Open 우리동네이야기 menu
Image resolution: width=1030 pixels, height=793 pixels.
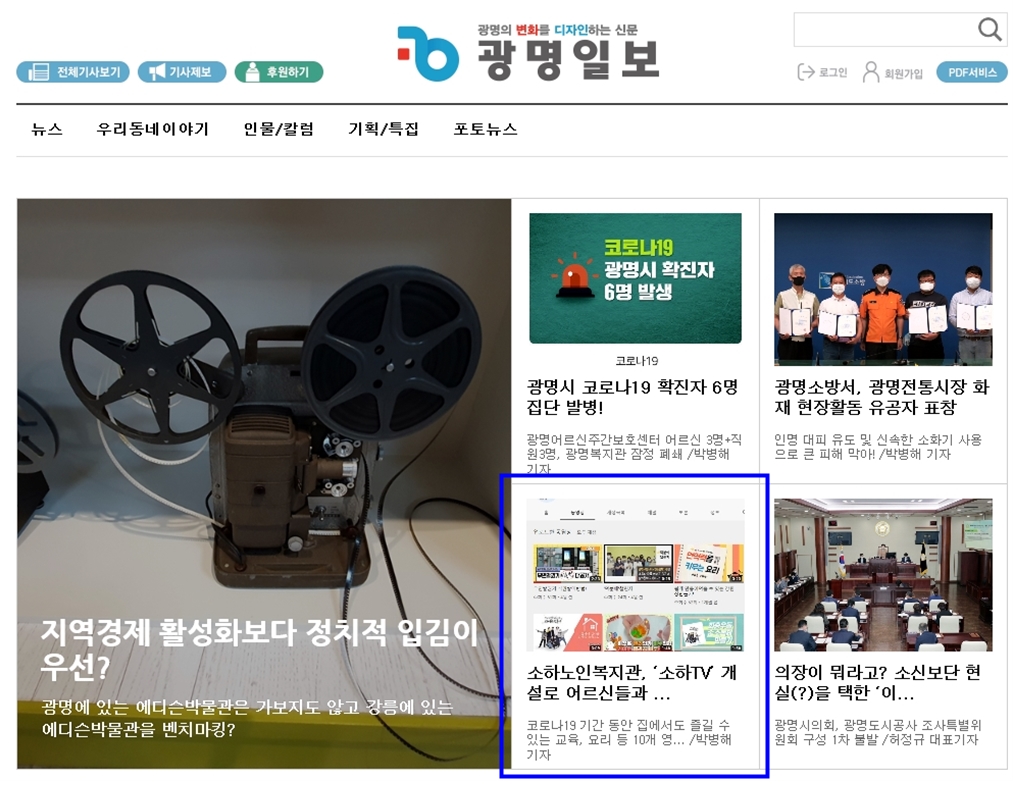[153, 129]
